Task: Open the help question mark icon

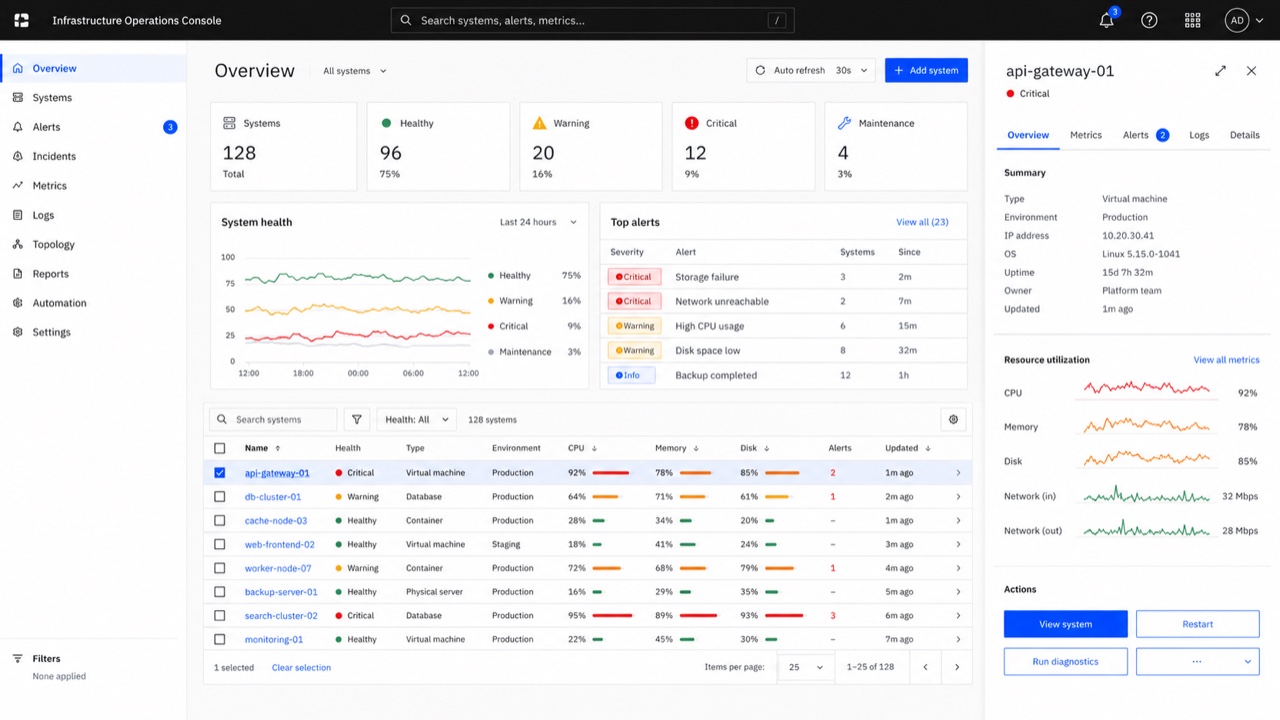Action: click(1149, 20)
